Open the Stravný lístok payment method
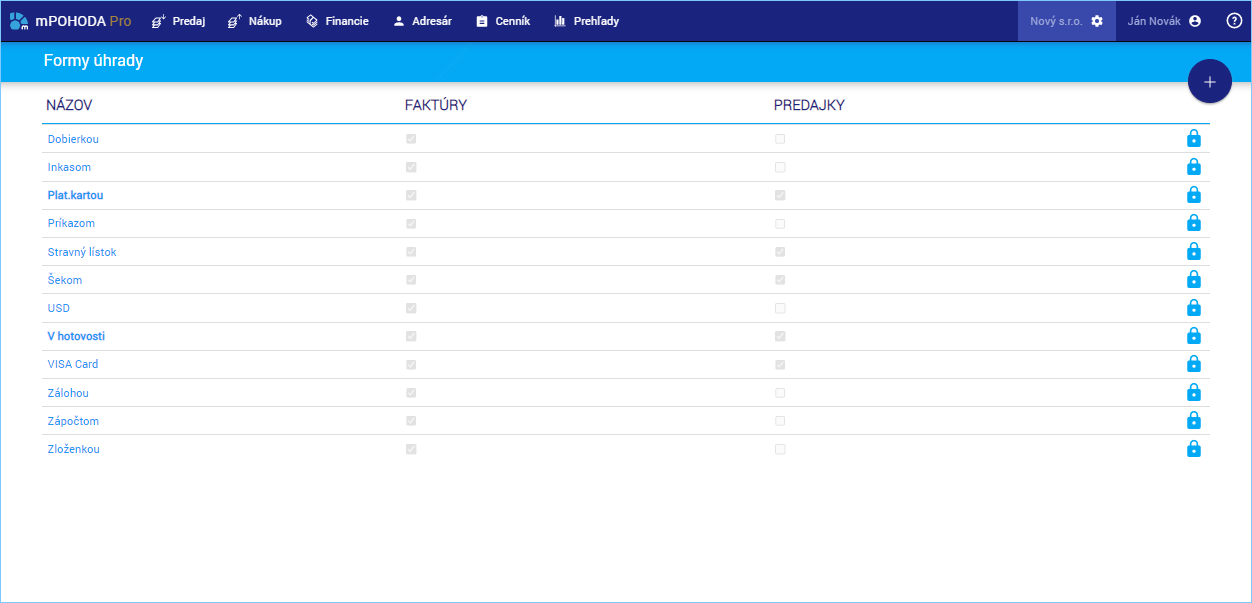Image resolution: width=1252 pixels, height=603 pixels. click(x=82, y=252)
